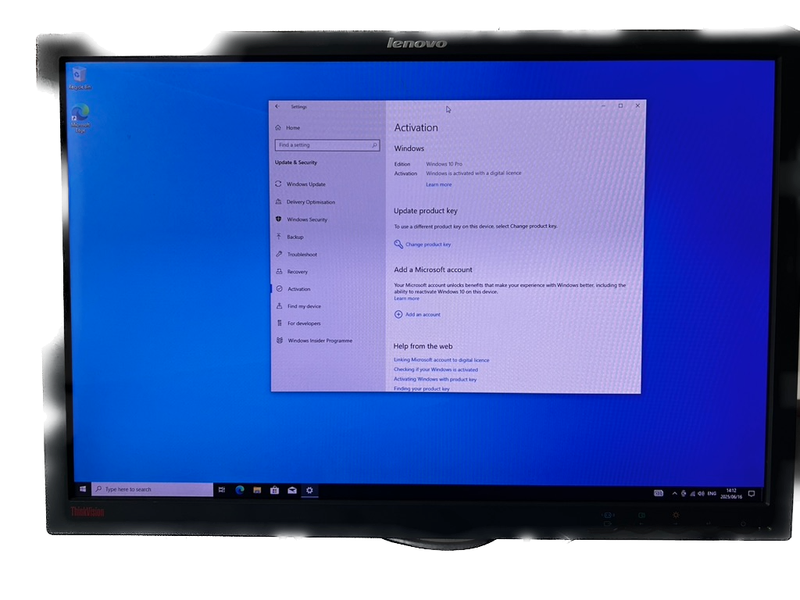Click Add an account
800x600 pixels.
click(423, 315)
